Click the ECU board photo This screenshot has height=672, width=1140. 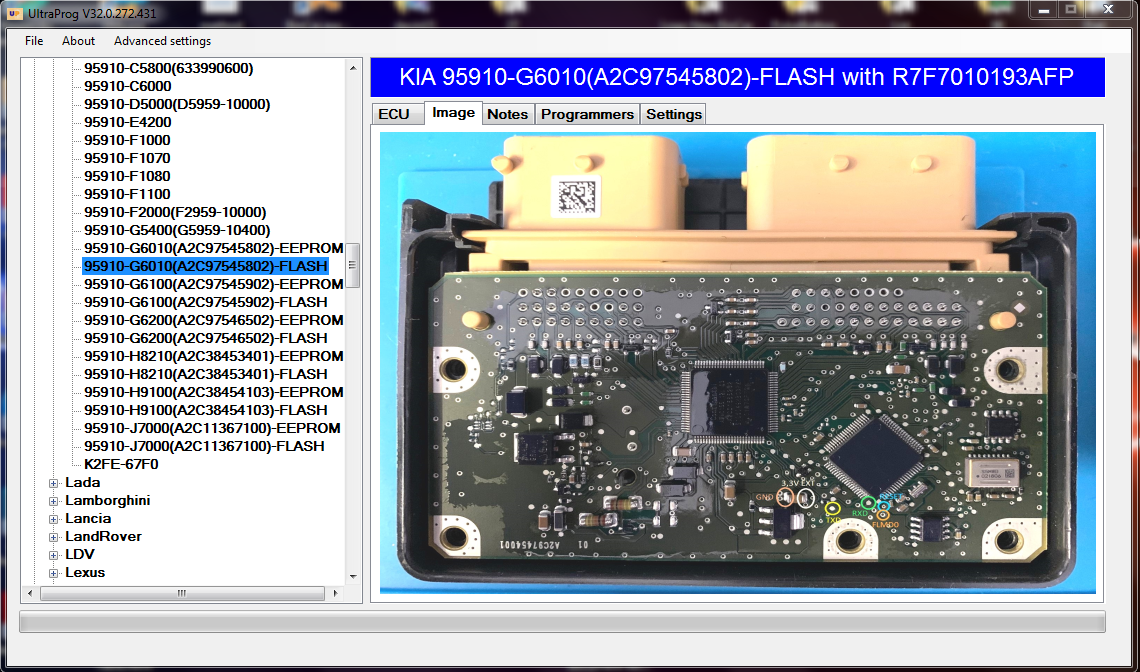(737, 362)
